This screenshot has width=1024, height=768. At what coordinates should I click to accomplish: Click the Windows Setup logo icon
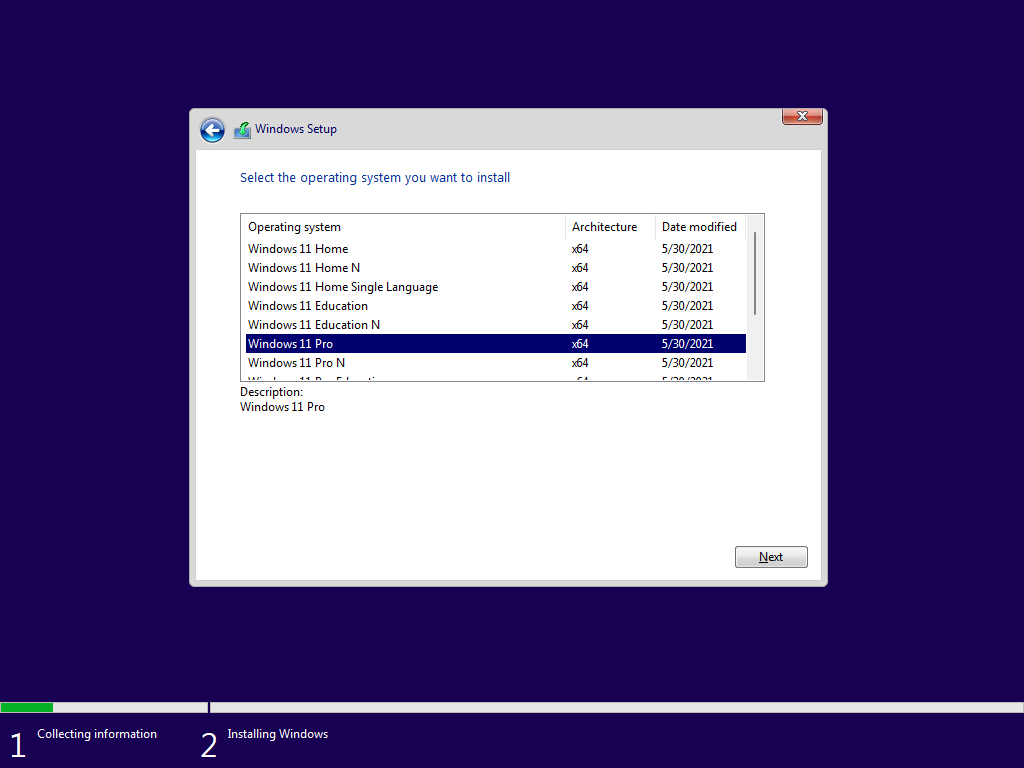241,129
